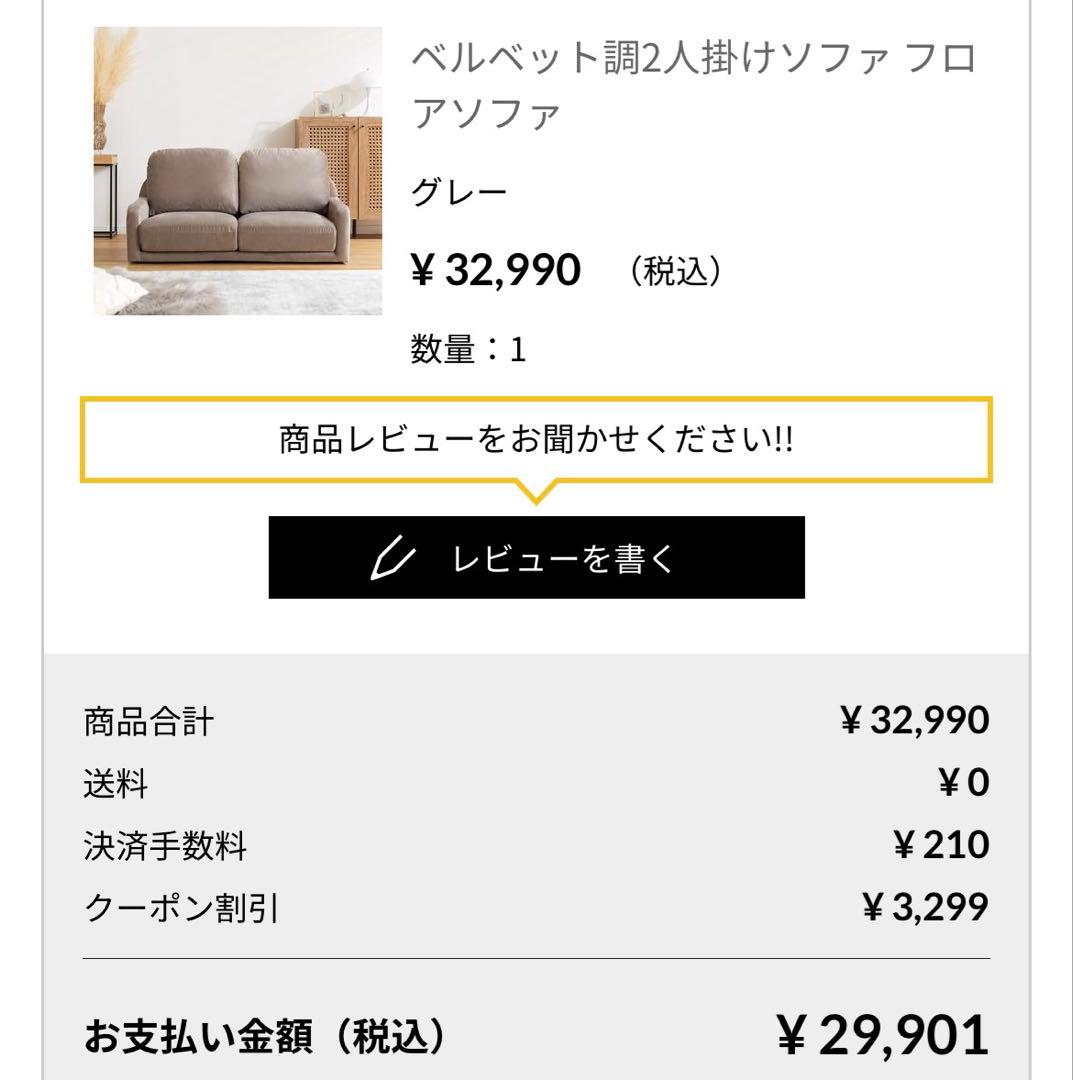Click the ¥210 payment fee value
Image resolution: width=1073 pixels, height=1080 pixels.
[940, 846]
